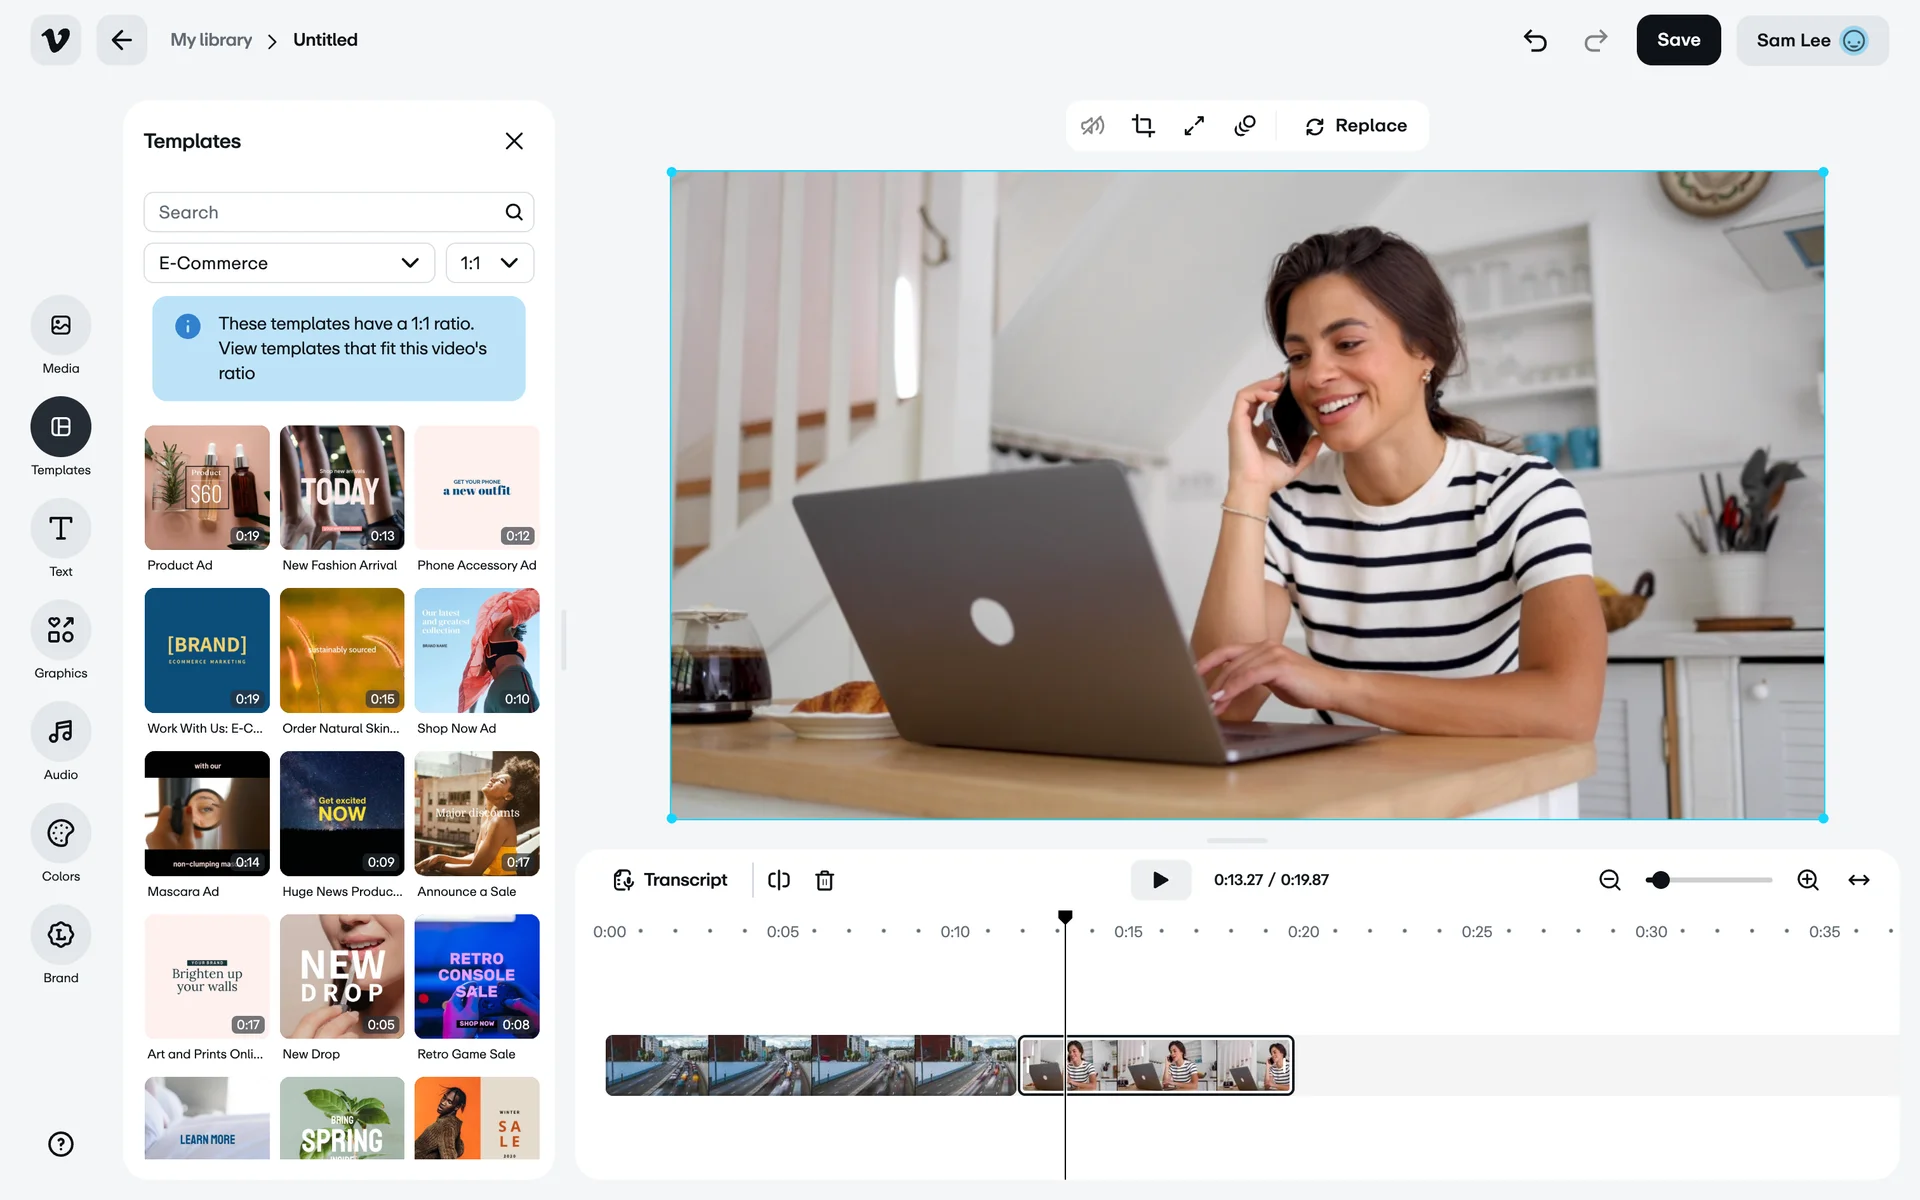This screenshot has width=1920, height=1200.
Task: Click the expand resize arrows icon
Action: (1194, 126)
